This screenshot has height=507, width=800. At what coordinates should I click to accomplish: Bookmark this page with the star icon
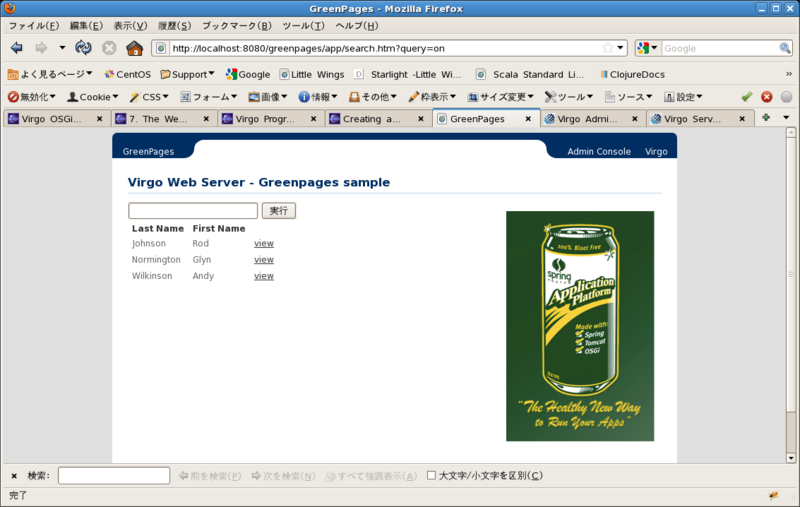607,48
